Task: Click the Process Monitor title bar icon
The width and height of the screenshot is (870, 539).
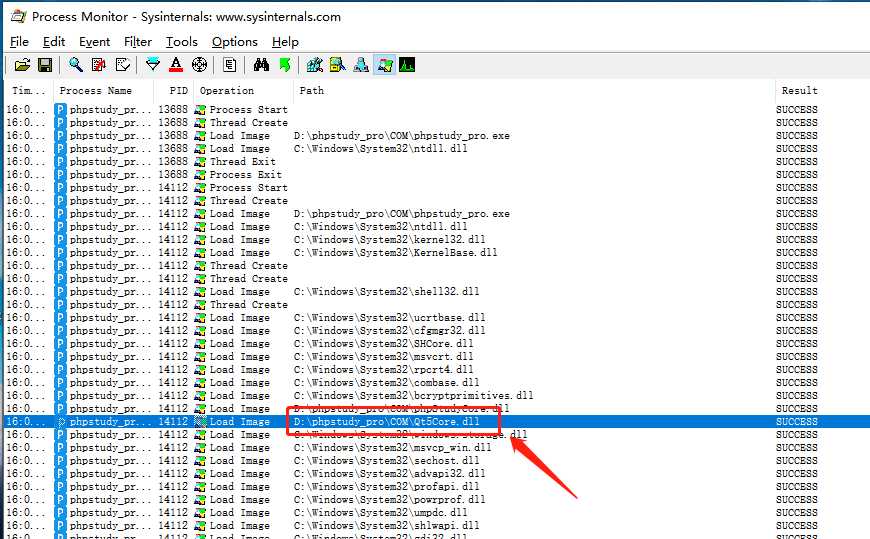Action: click(x=18, y=17)
